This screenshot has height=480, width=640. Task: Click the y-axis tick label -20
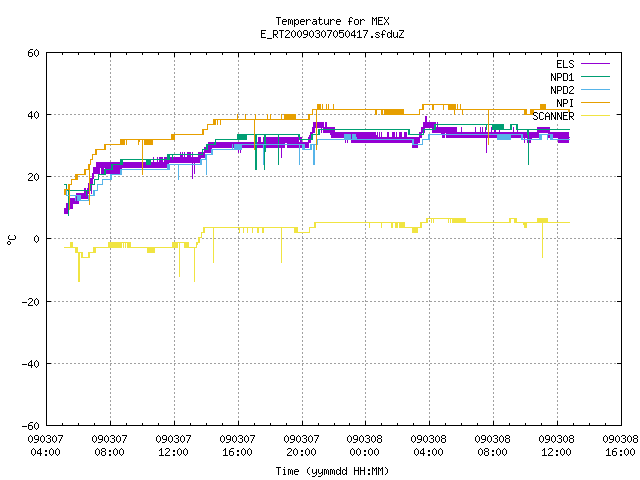point(31,302)
